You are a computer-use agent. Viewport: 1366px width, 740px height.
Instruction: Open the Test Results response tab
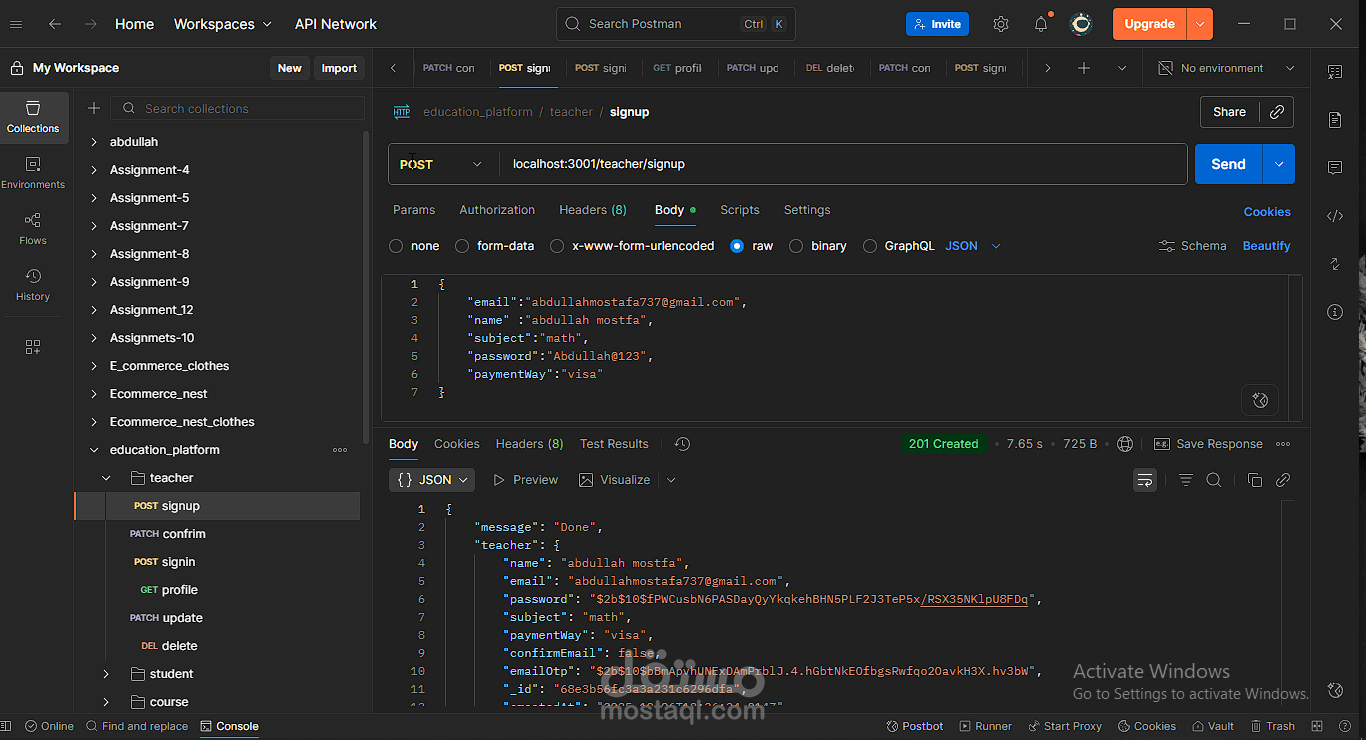[x=614, y=444]
